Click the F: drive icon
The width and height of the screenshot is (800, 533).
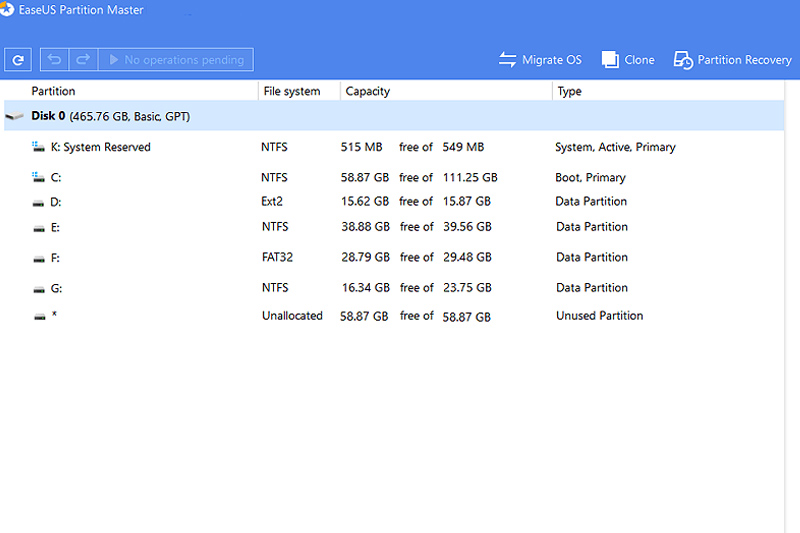39,260
